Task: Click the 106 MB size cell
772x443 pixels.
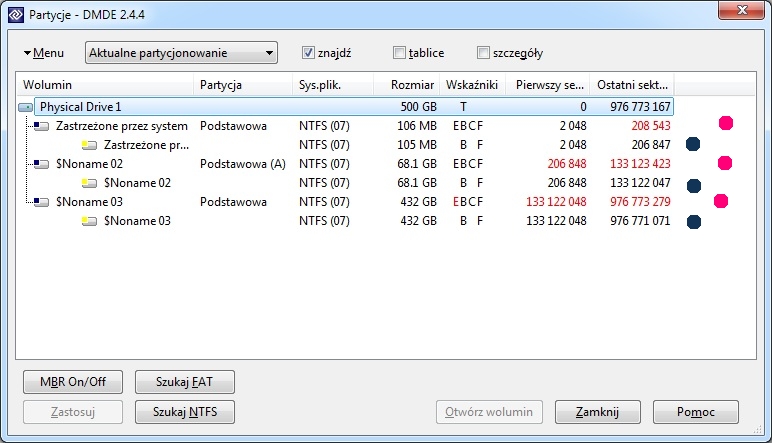Action: [x=417, y=126]
